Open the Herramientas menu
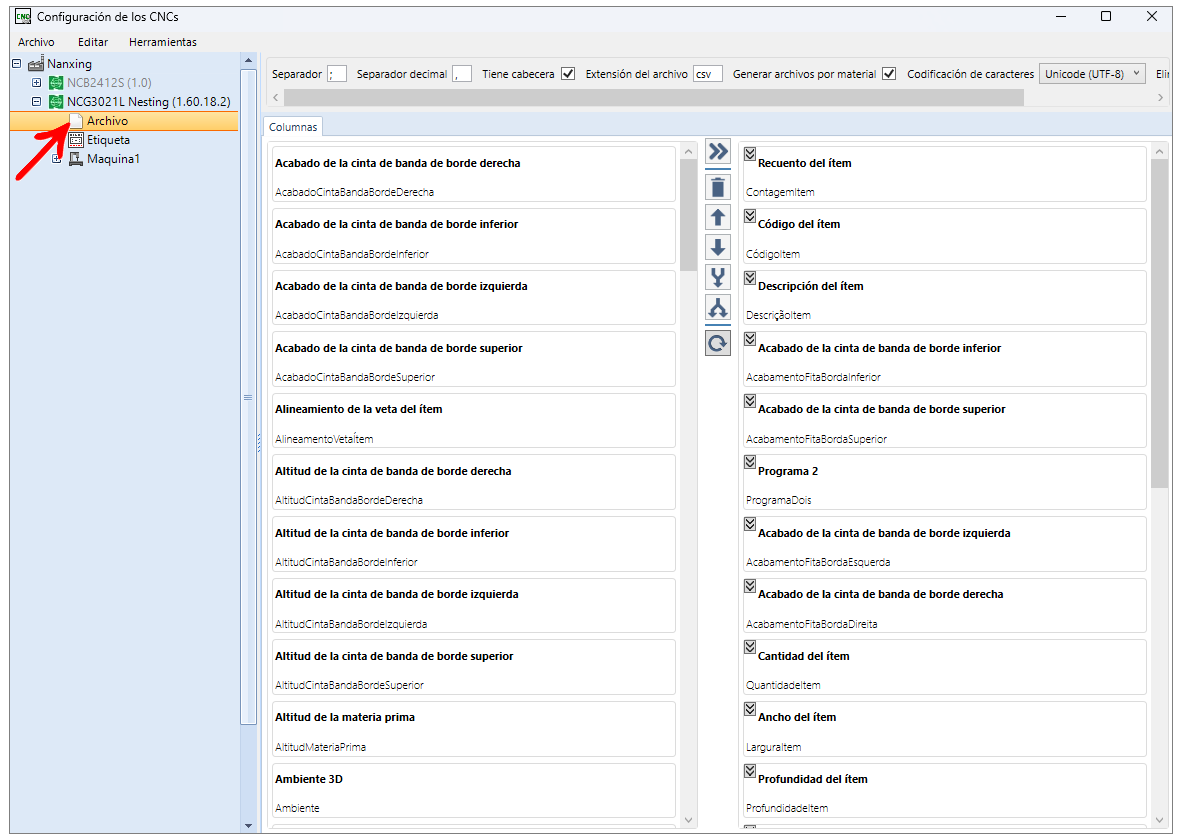1177x837 pixels. pyautogui.click(x=163, y=42)
